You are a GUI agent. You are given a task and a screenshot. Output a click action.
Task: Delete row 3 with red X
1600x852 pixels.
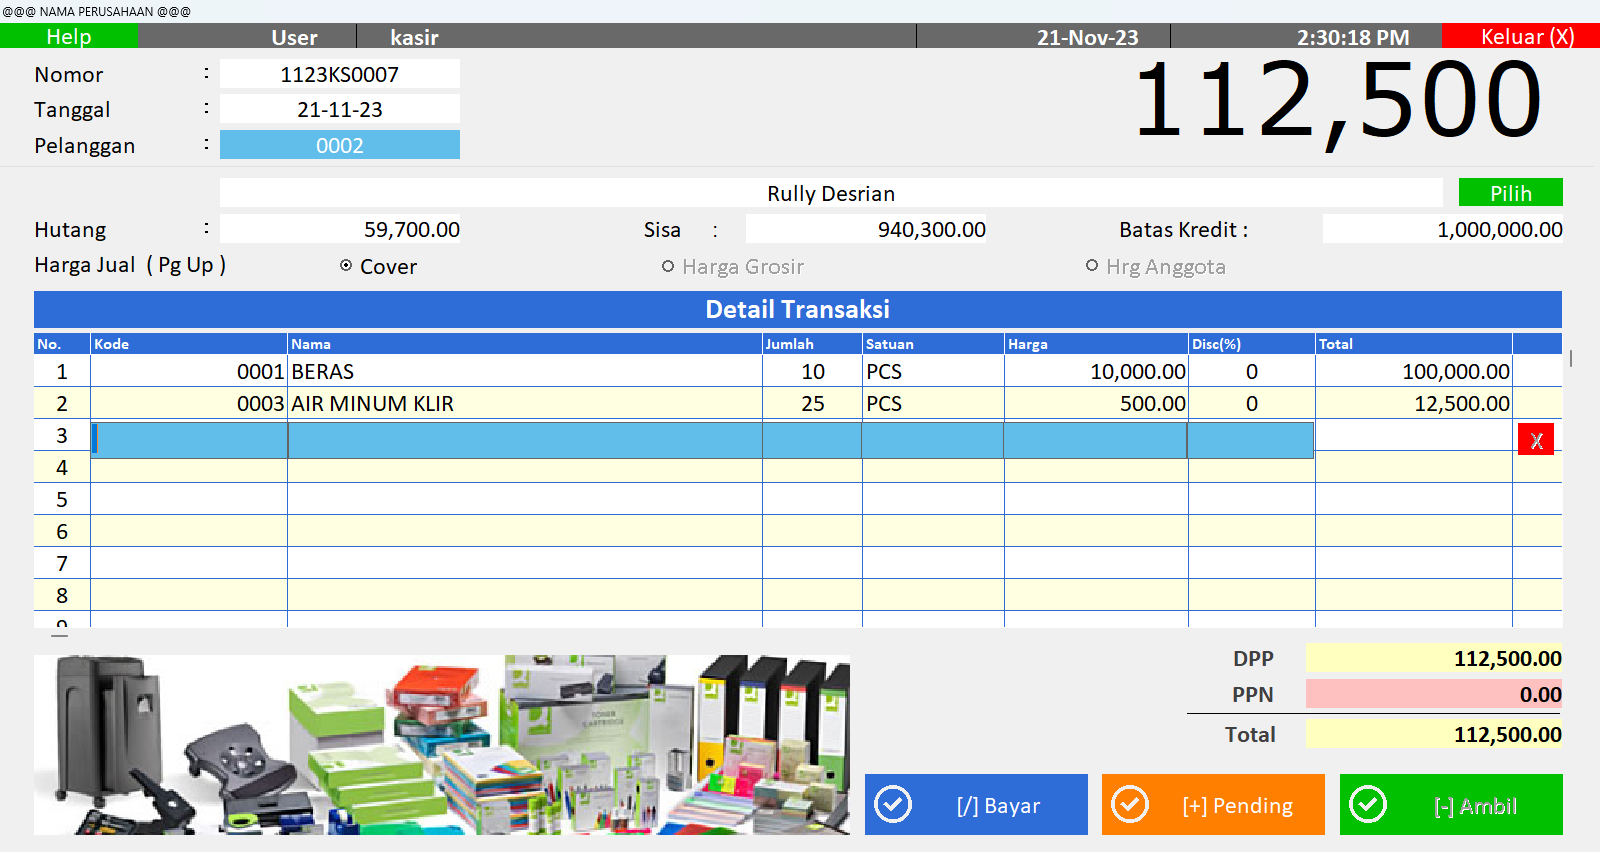1535,440
